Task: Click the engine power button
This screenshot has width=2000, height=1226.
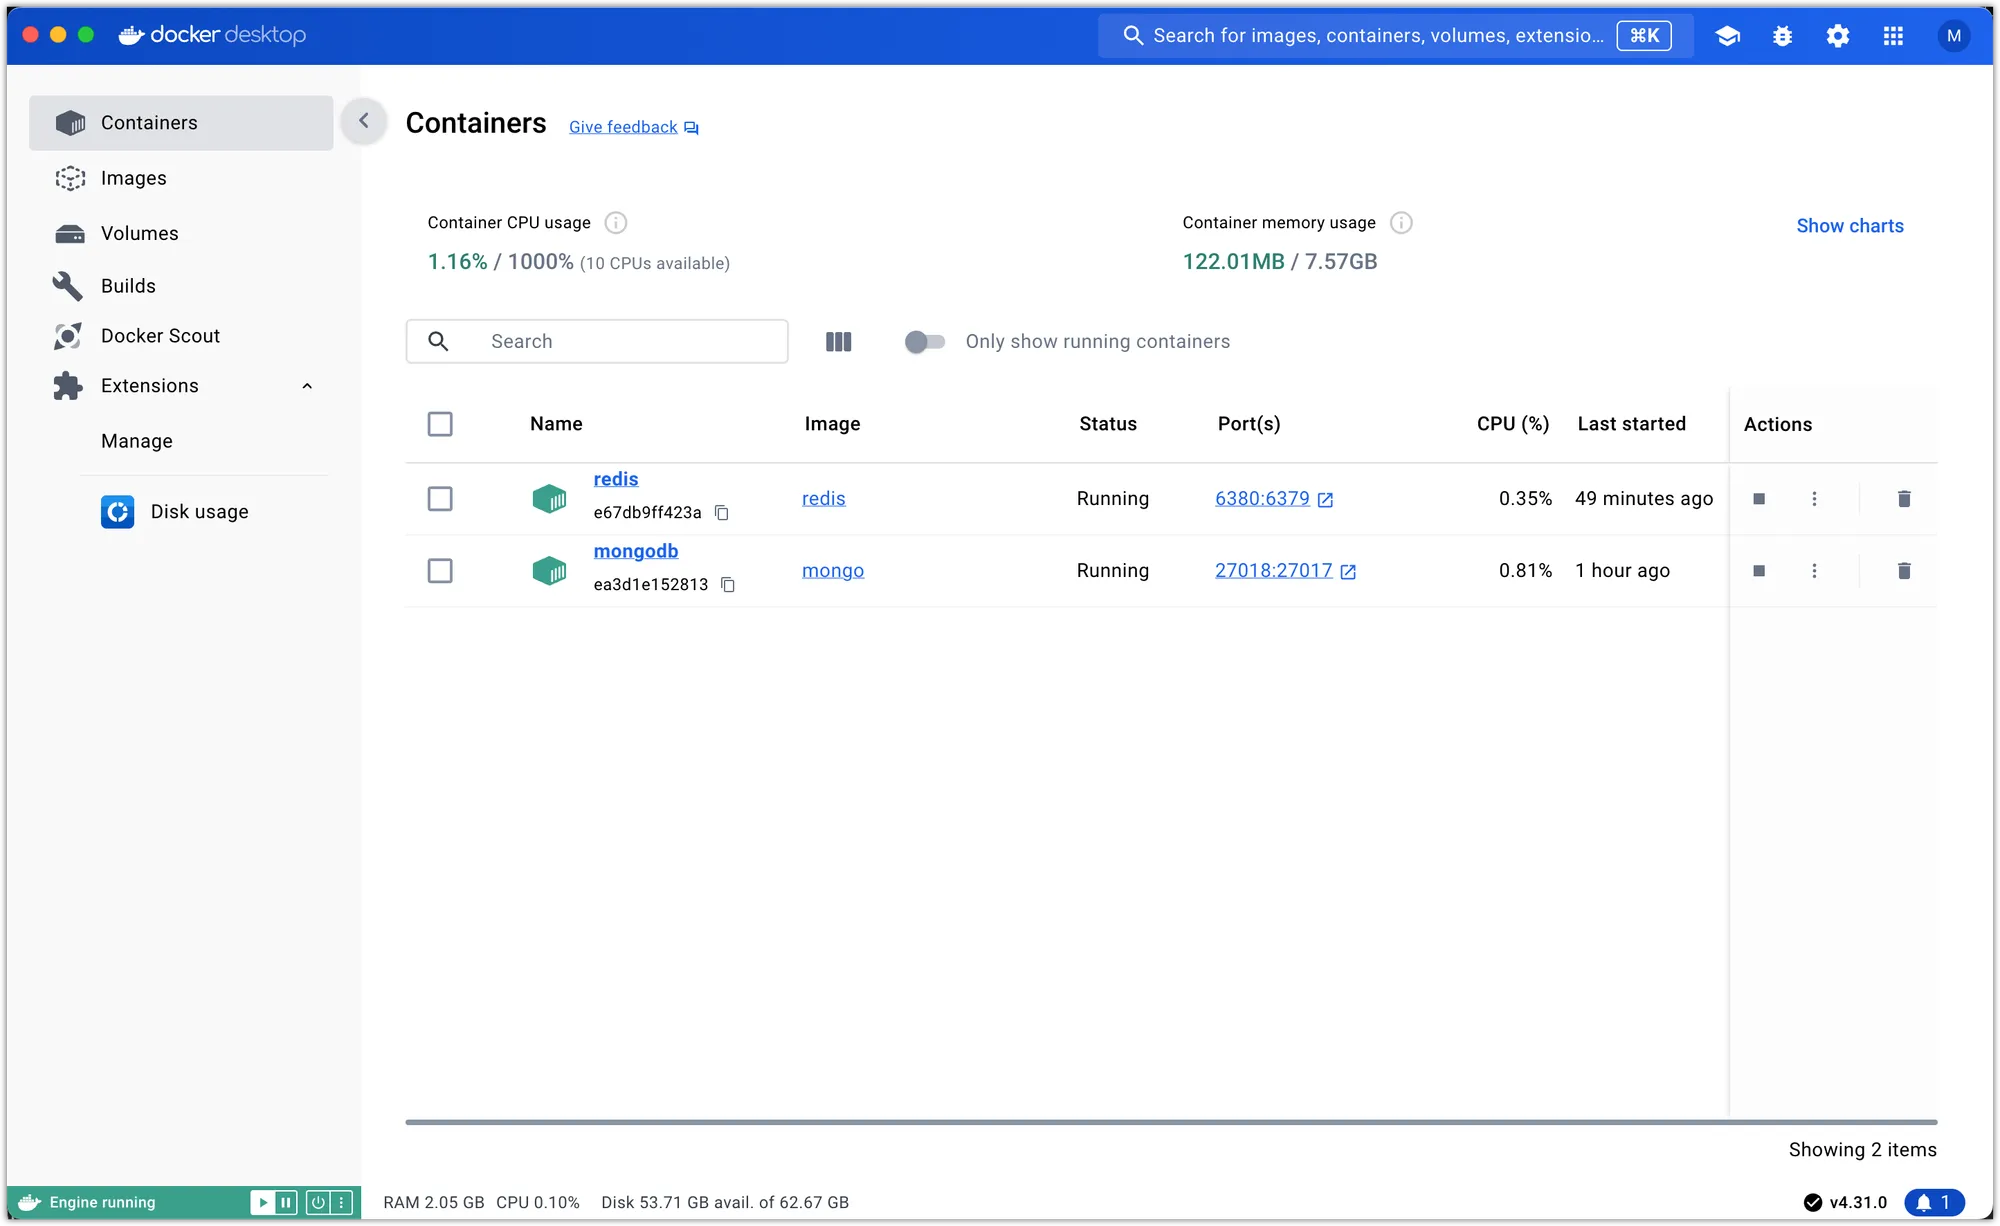Action: [318, 1202]
